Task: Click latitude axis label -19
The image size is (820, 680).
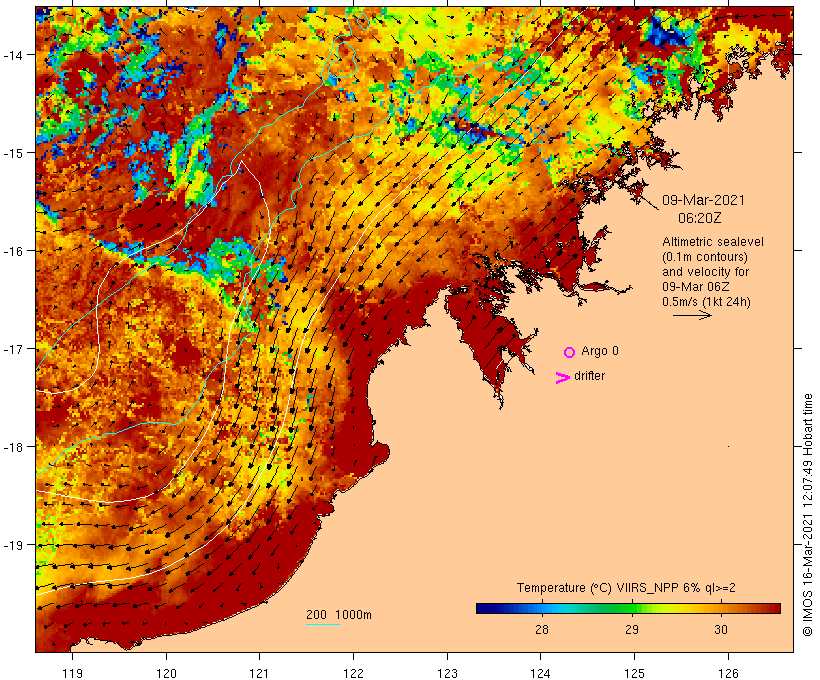Action: pos(12,545)
